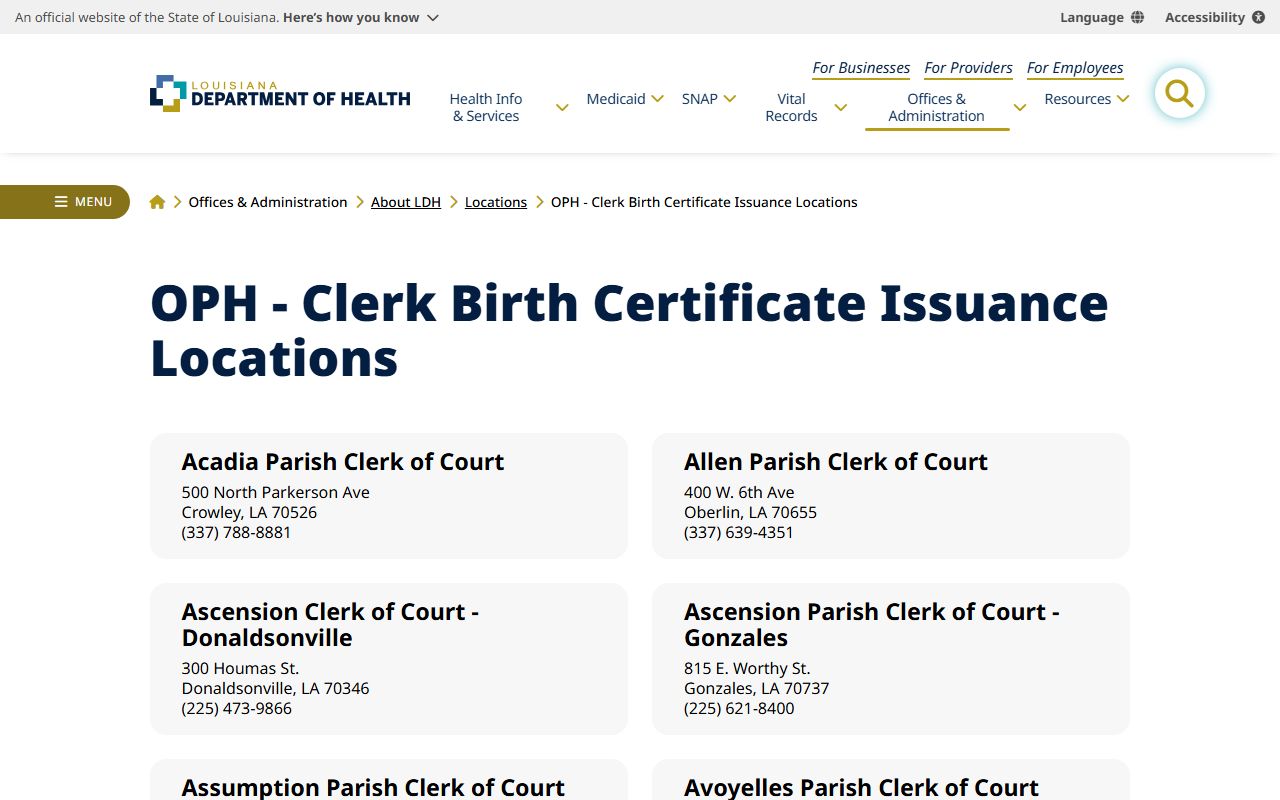Go to Locations breadcrumb link
The width and height of the screenshot is (1280, 800).
pos(496,202)
